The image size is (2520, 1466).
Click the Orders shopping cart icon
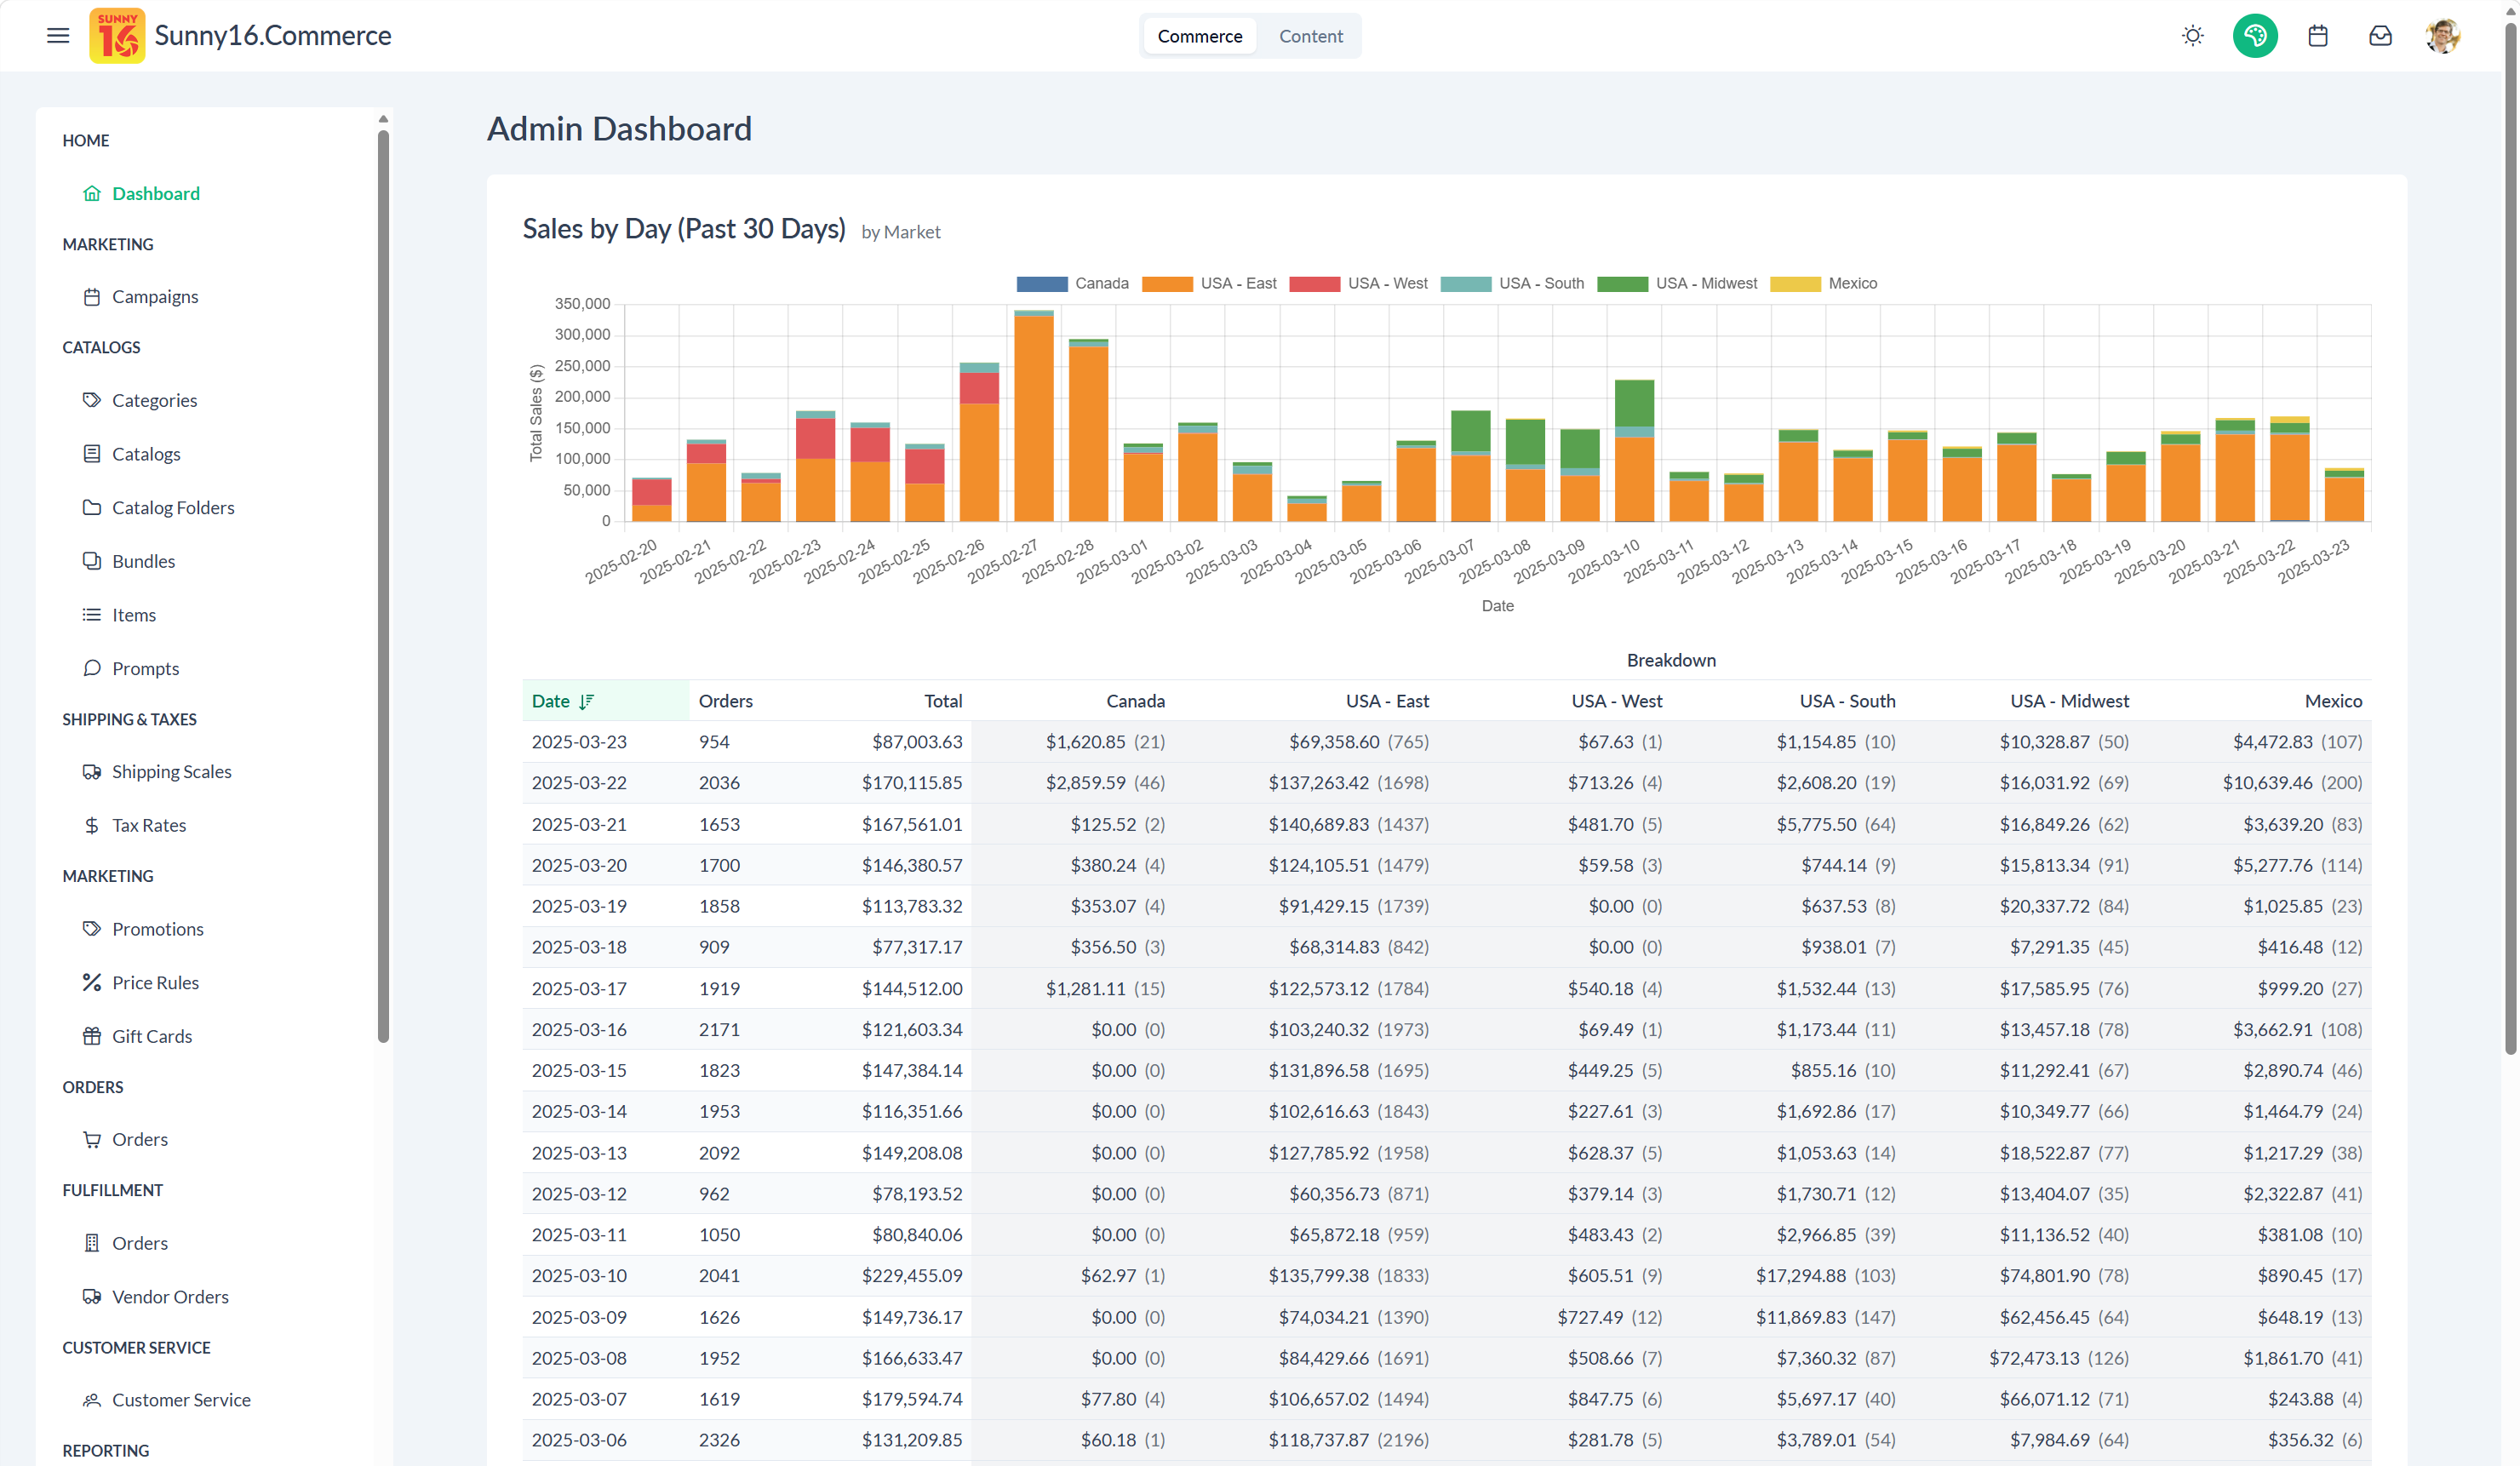pos(92,1140)
